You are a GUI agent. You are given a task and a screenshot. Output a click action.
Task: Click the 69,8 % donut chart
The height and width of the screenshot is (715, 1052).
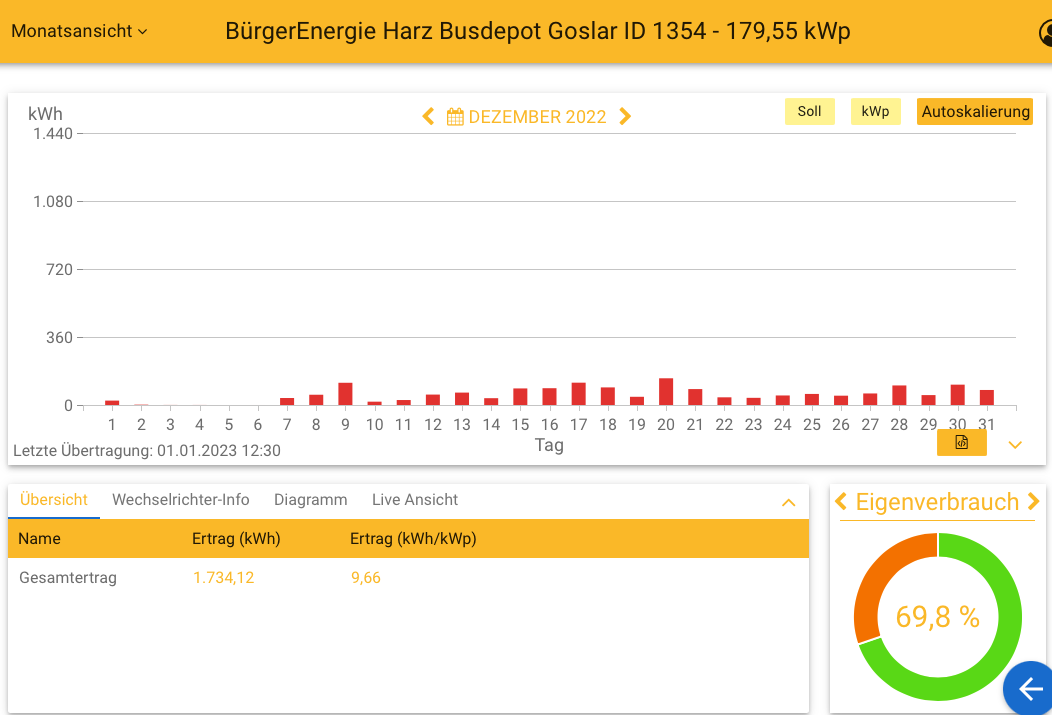click(937, 617)
